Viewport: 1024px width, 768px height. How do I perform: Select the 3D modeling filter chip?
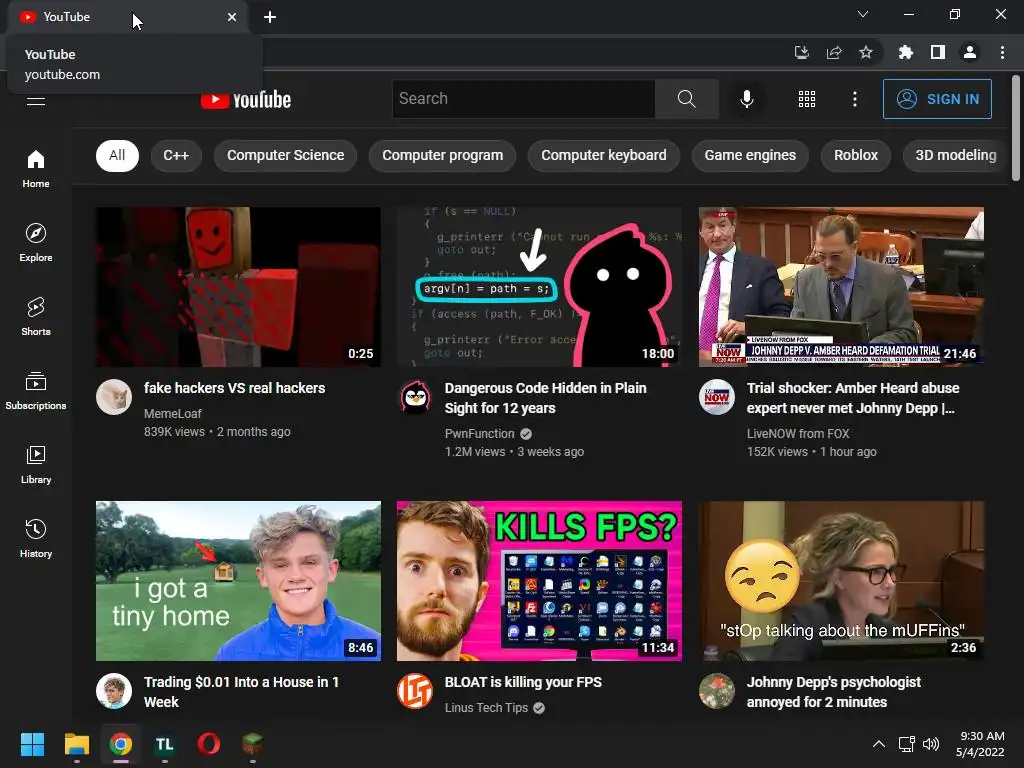click(955, 155)
